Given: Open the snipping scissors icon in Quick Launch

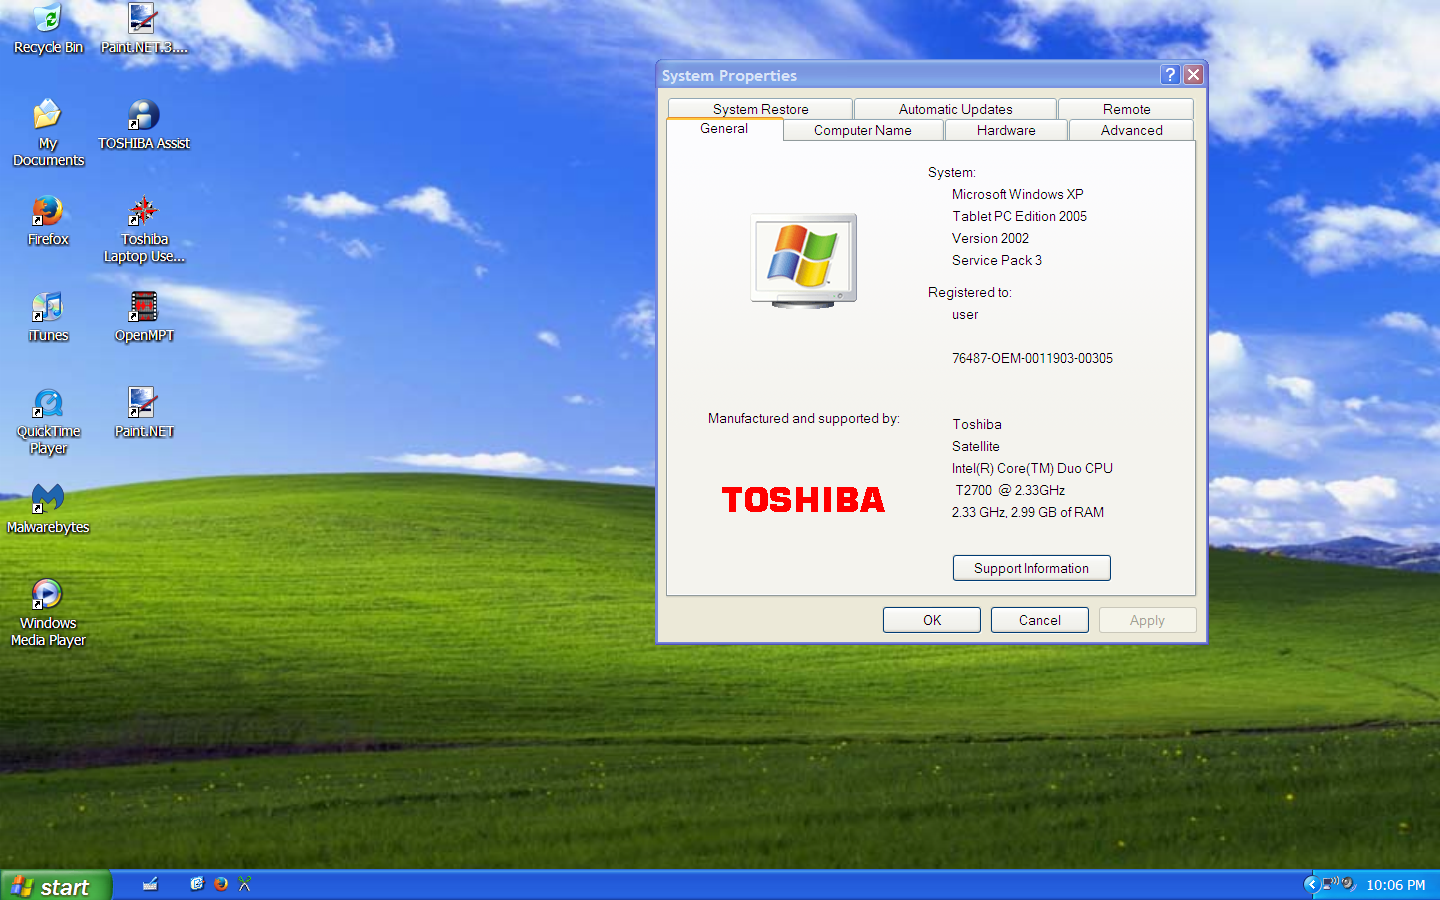Looking at the screenshot, I should (245, 884).
